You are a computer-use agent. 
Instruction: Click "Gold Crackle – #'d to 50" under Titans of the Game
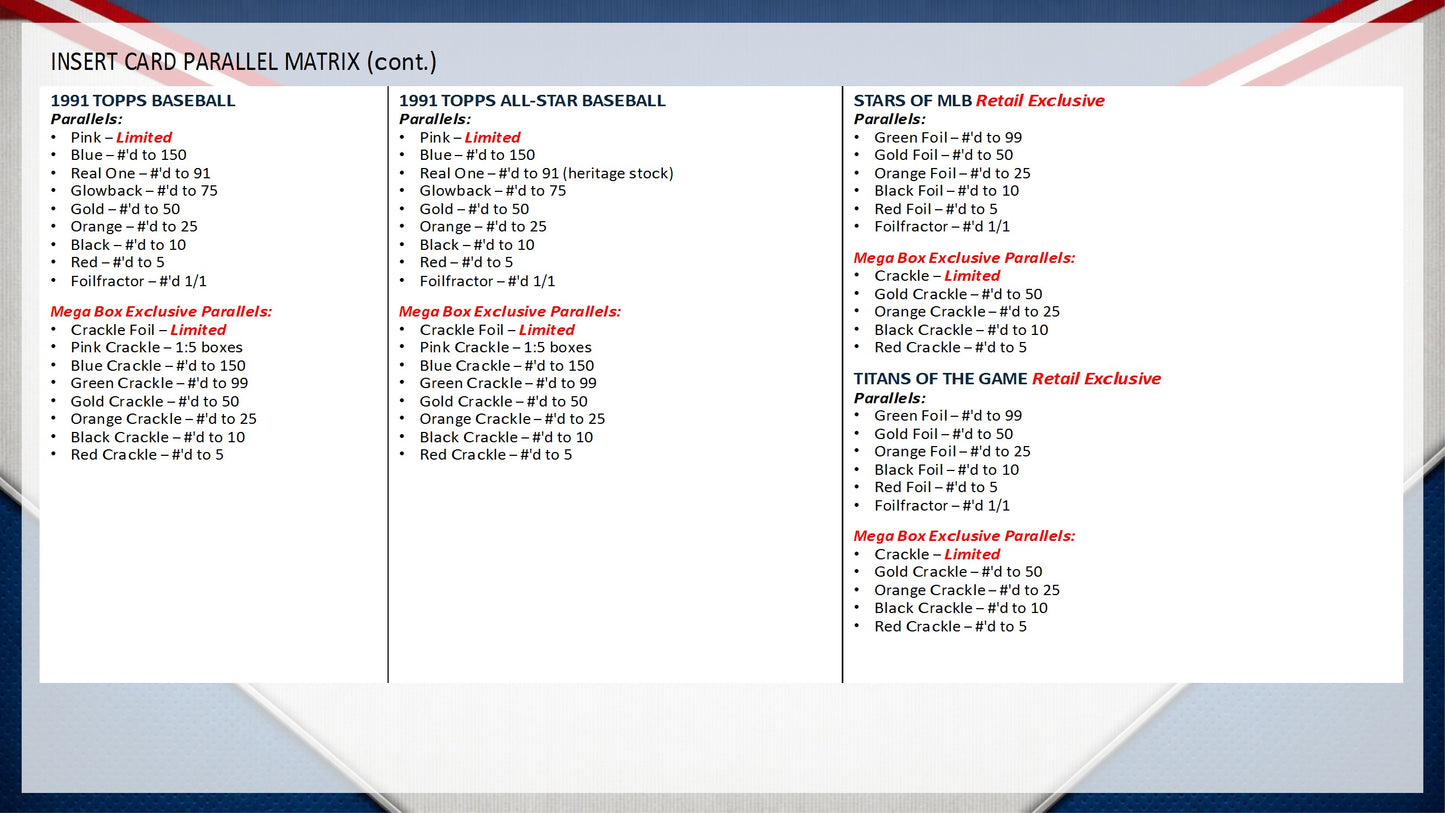point(959,572)
